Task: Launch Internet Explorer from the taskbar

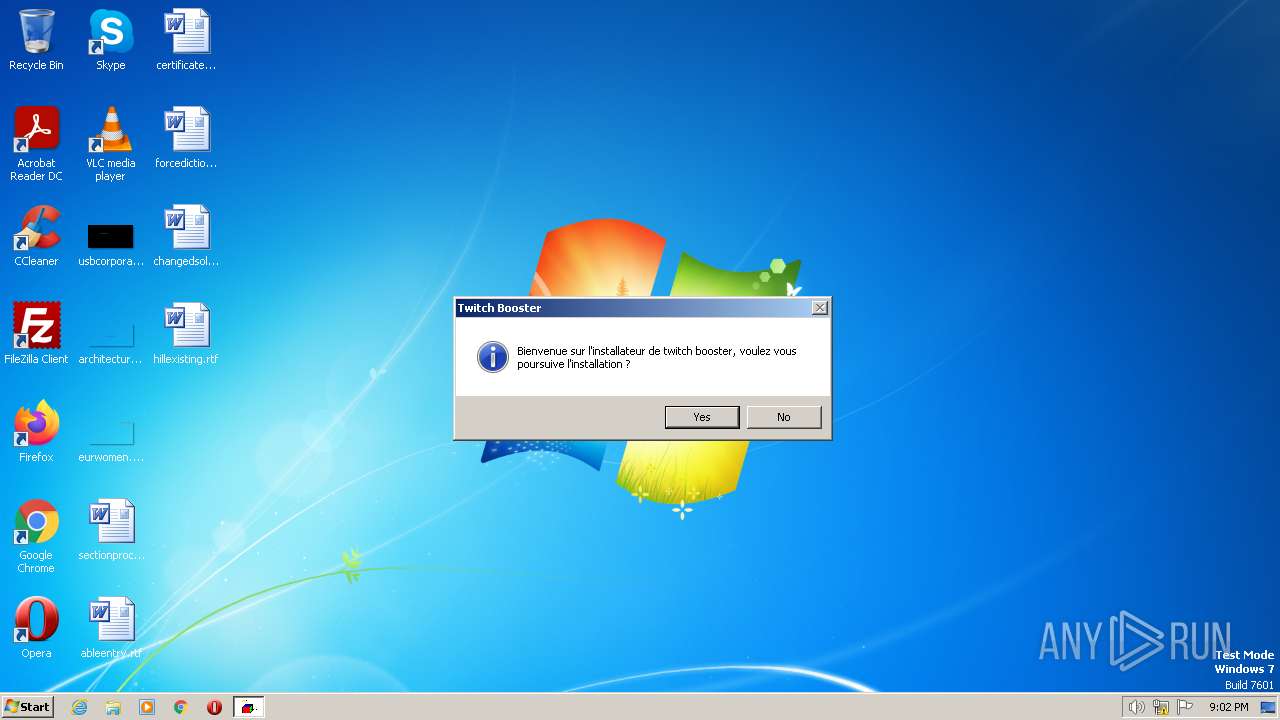Action: [80, 707]
